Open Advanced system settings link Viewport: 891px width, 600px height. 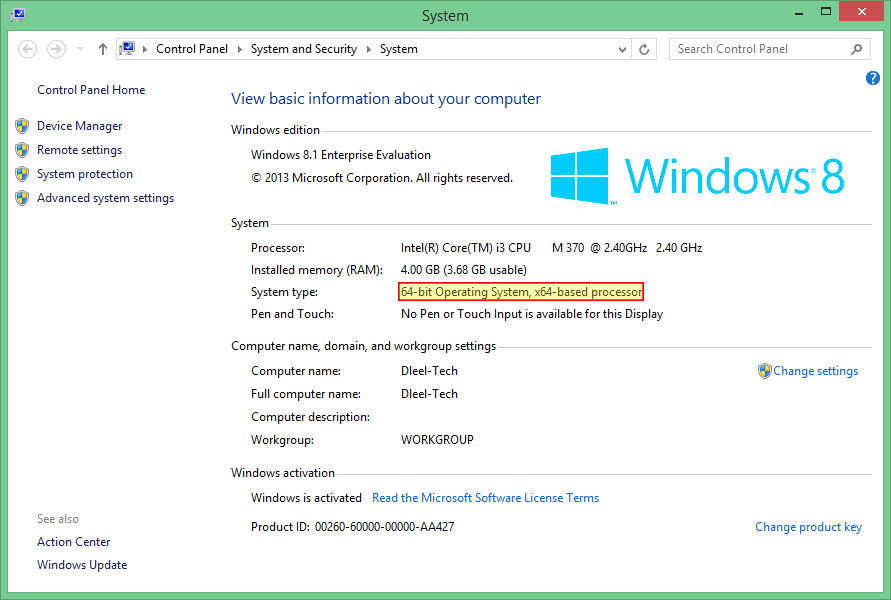pos(106,198)
